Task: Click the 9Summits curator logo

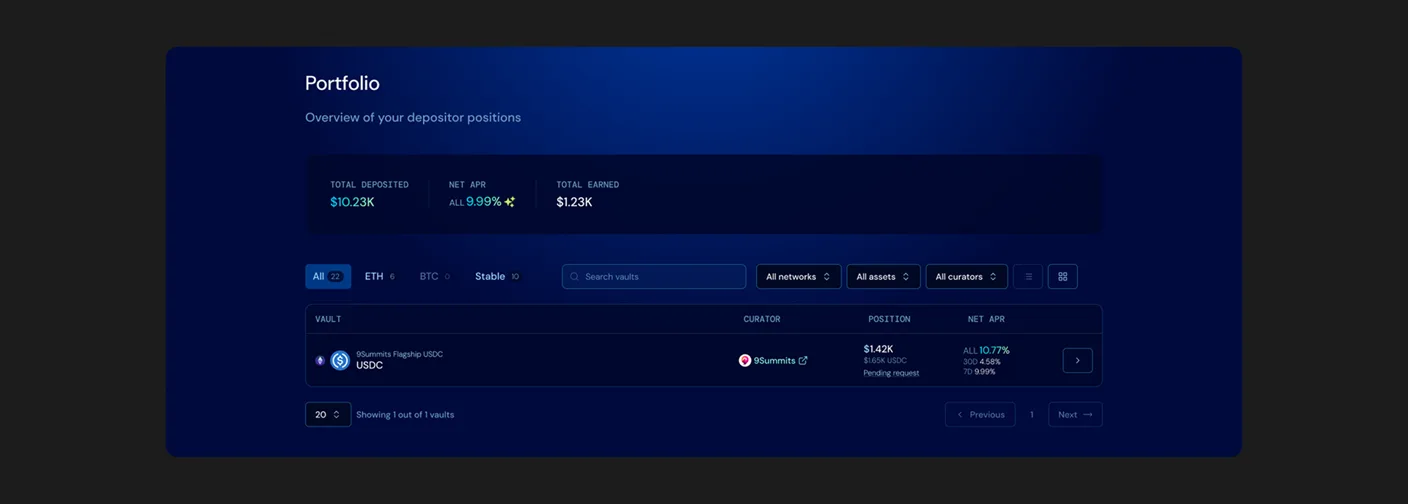Action: (x=745, y=361)
